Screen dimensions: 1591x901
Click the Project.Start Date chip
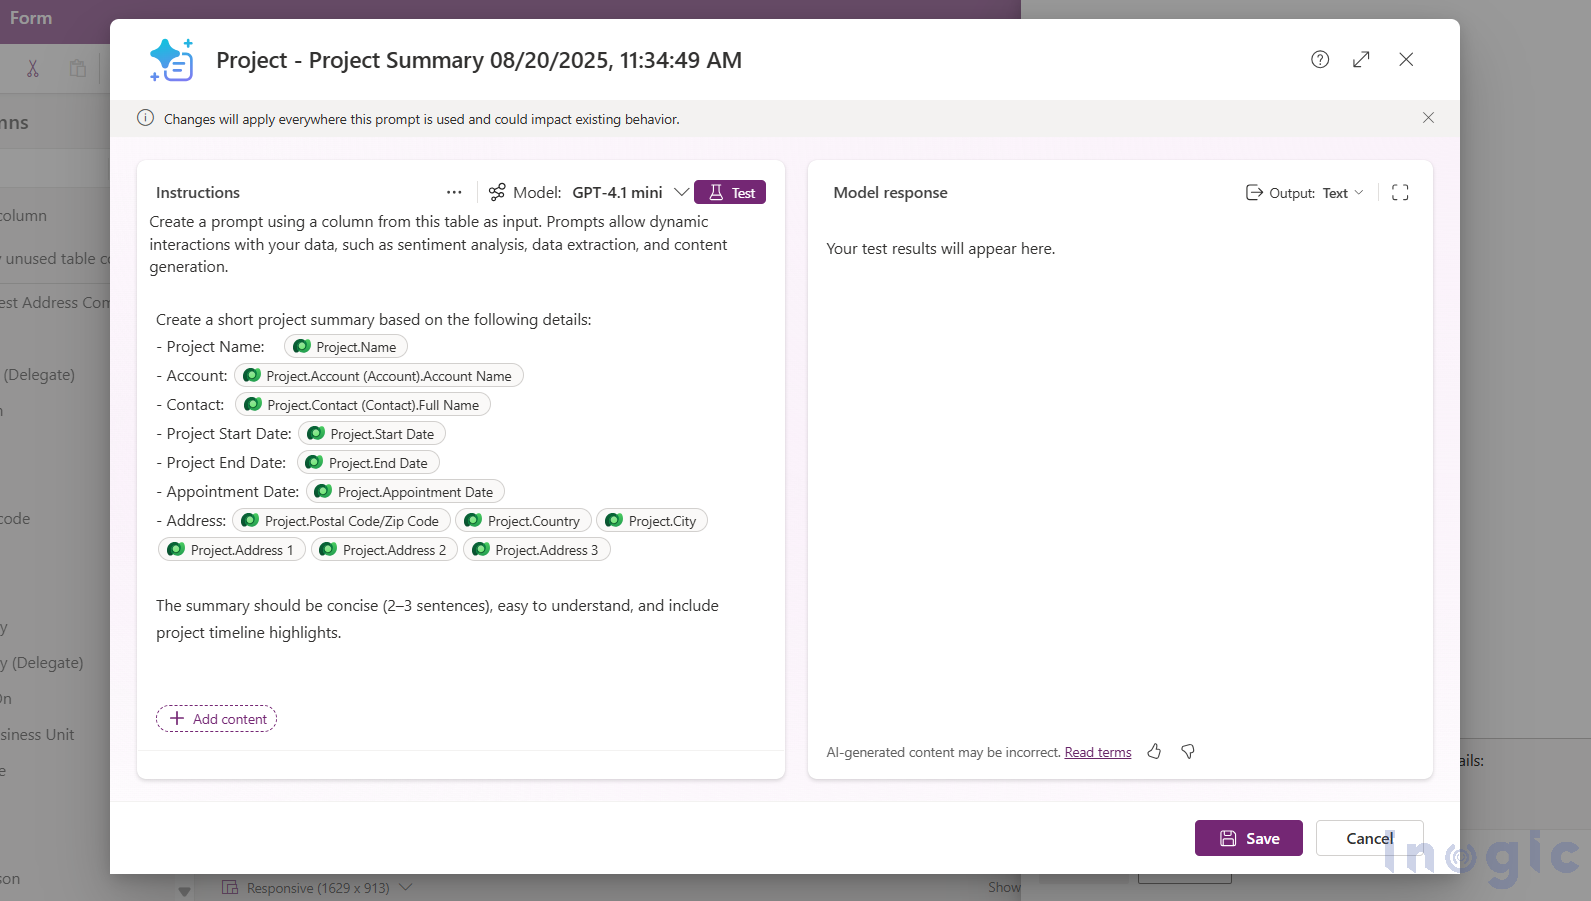(x=372, y=434)
